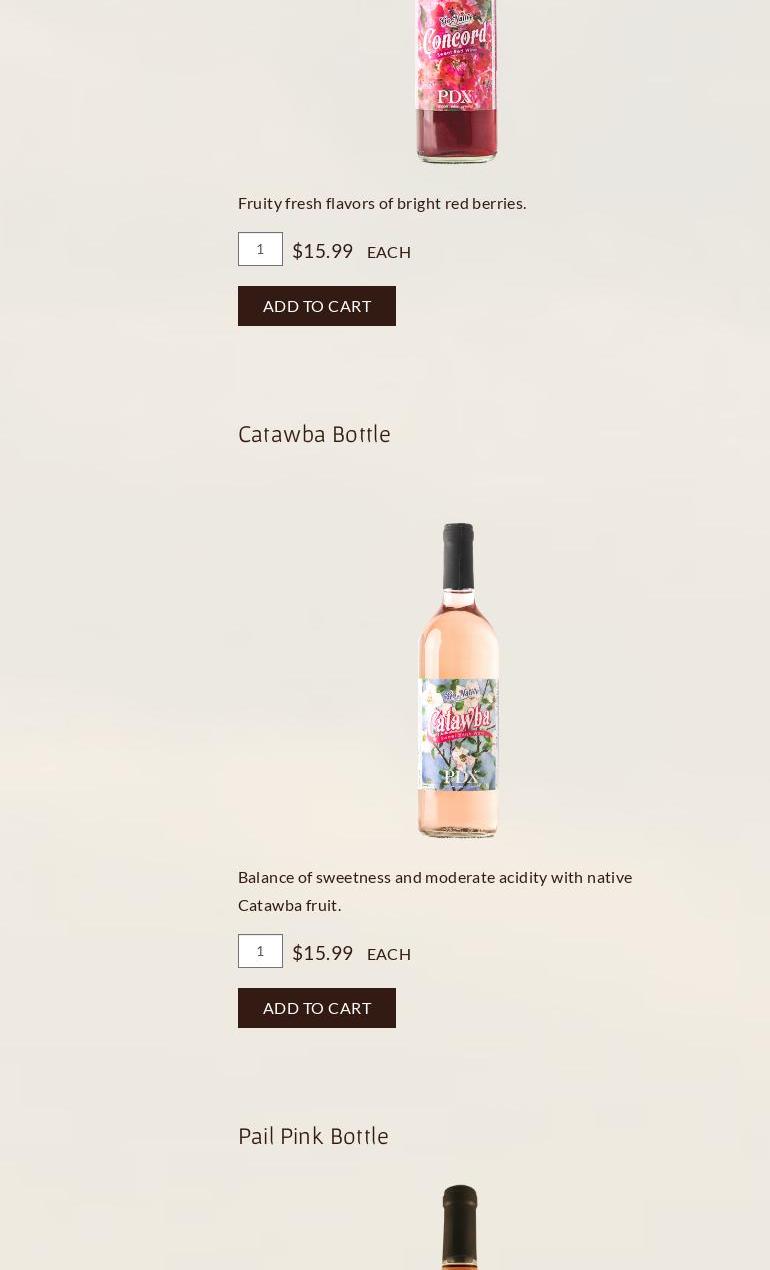Focus the Concord bottle quantity field
This screenshot has height=1270, width=770.
tap(260, 249)
